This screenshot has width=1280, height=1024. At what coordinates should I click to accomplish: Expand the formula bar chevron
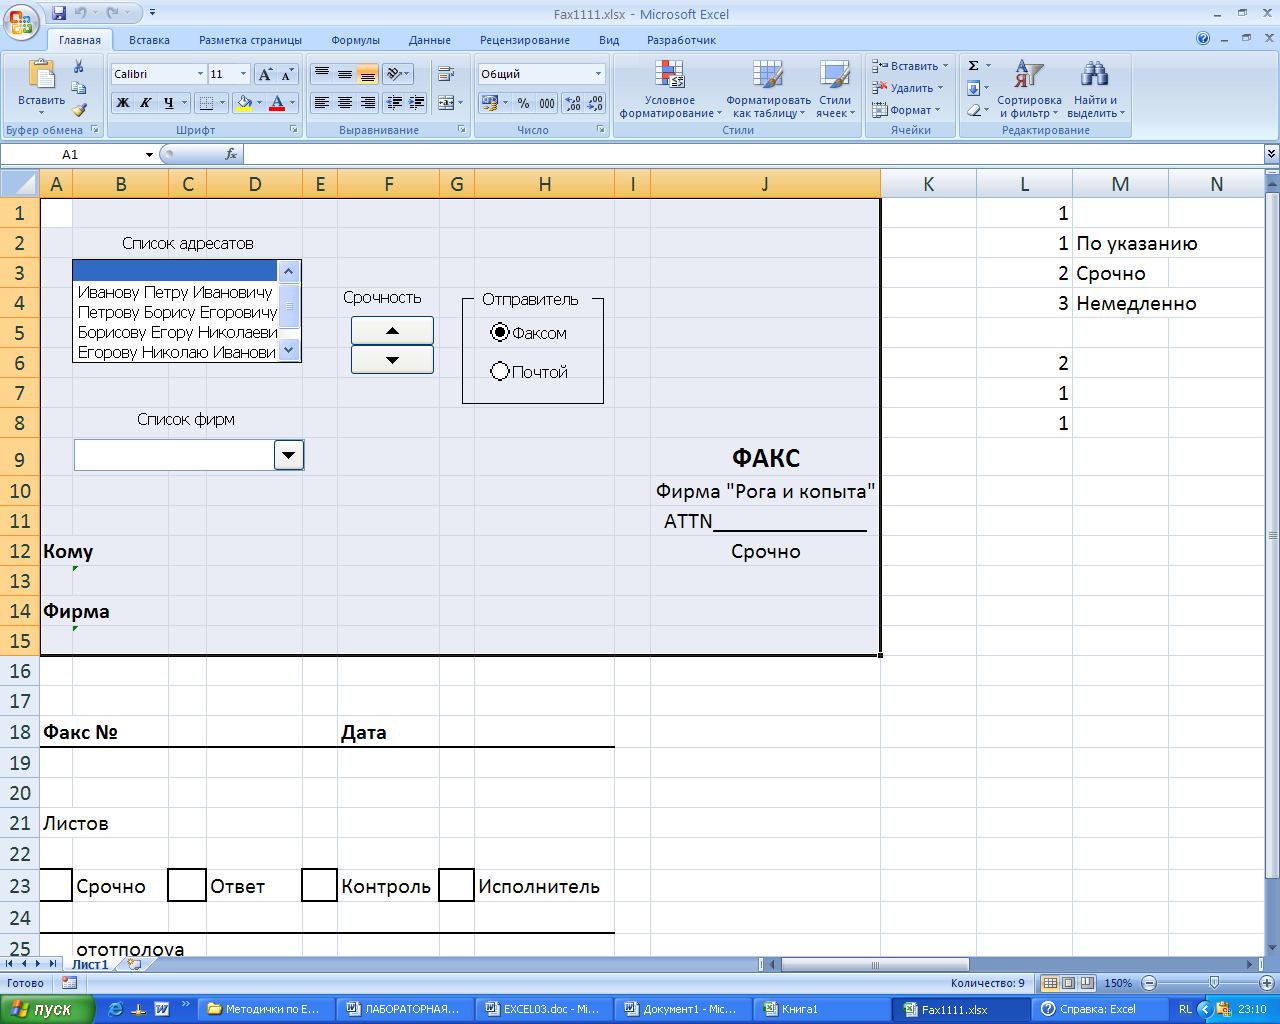pos(1271,154)
